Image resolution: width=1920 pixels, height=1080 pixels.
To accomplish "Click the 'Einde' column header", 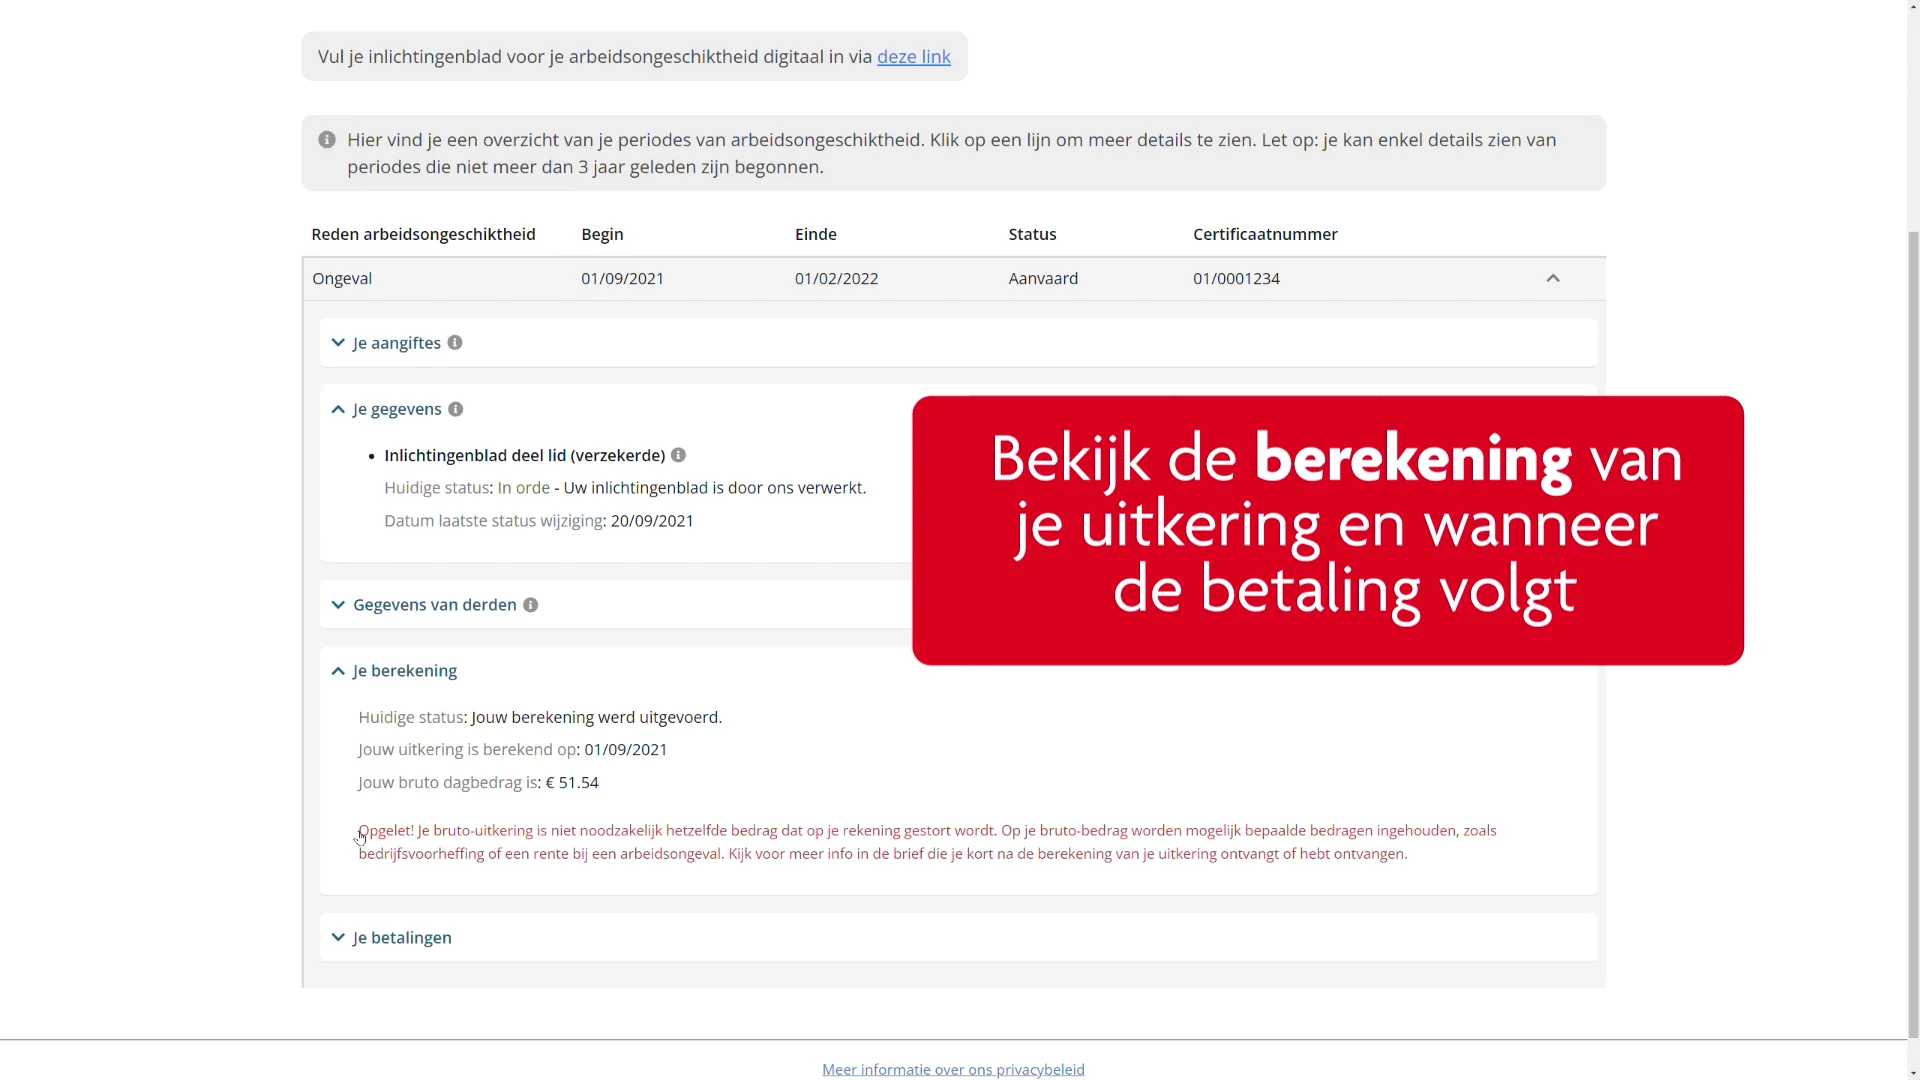I will pos(816,234).
